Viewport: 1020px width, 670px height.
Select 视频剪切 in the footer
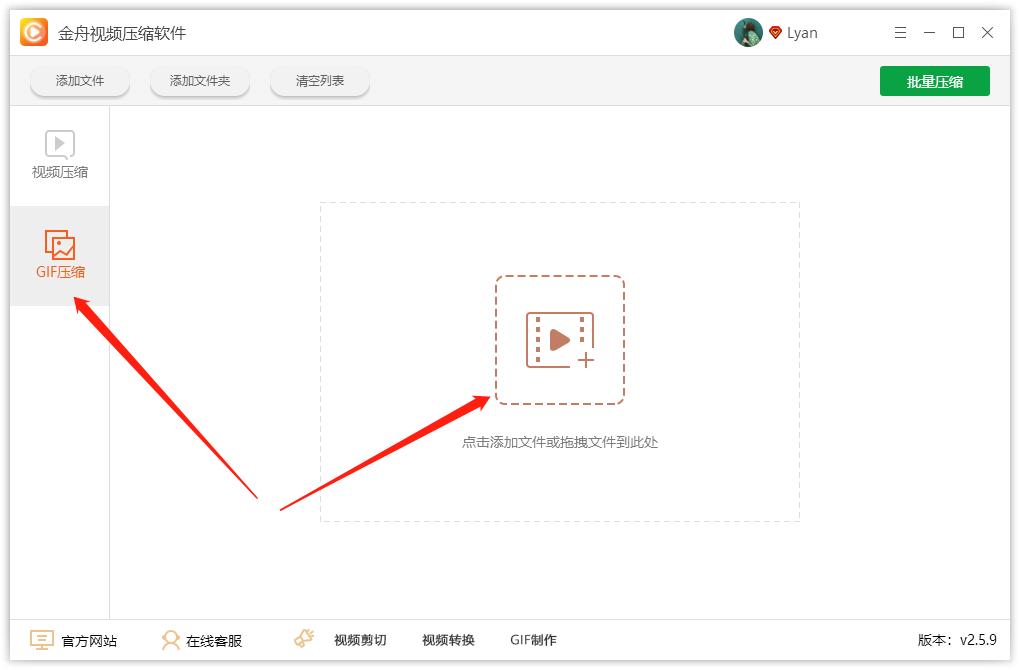[360, 640]
